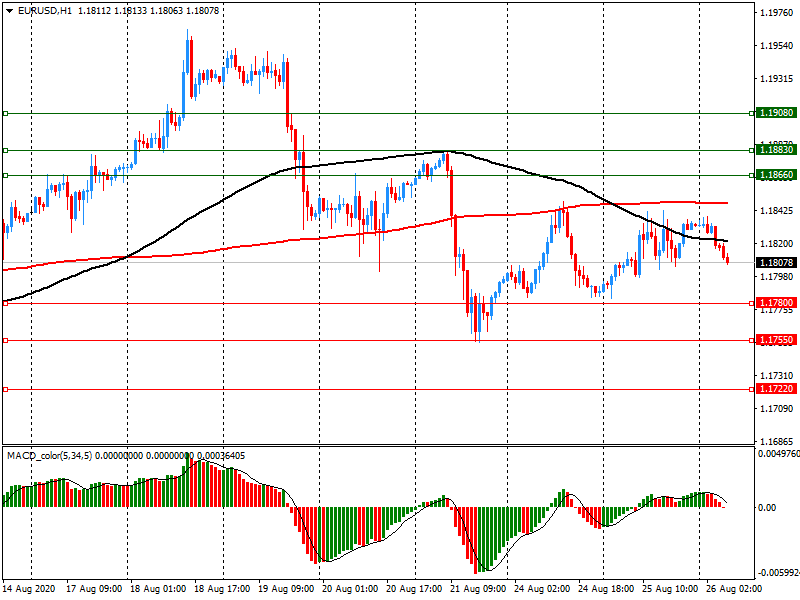The image size is (800, 600).
Task: Click the 1.17090 price scale value
Action: [777, 409]
